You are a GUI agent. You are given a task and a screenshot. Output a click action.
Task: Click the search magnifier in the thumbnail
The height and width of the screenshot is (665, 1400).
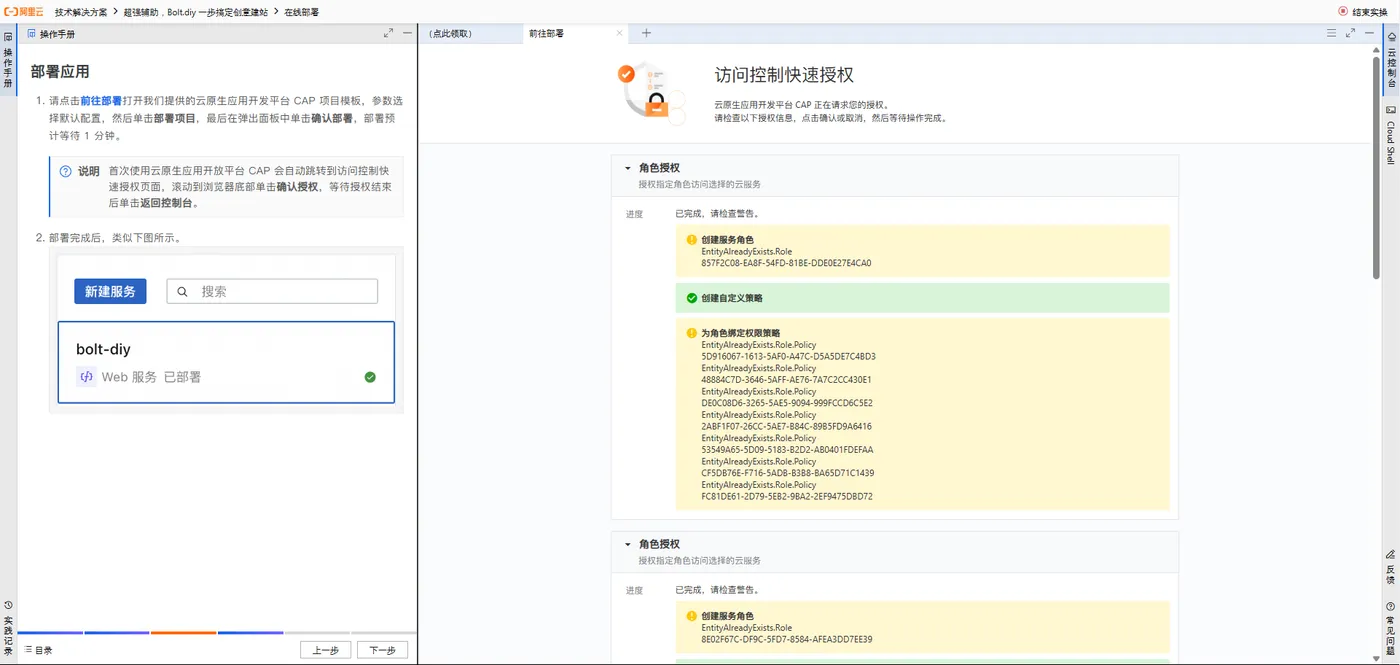[x=183, y=291]
